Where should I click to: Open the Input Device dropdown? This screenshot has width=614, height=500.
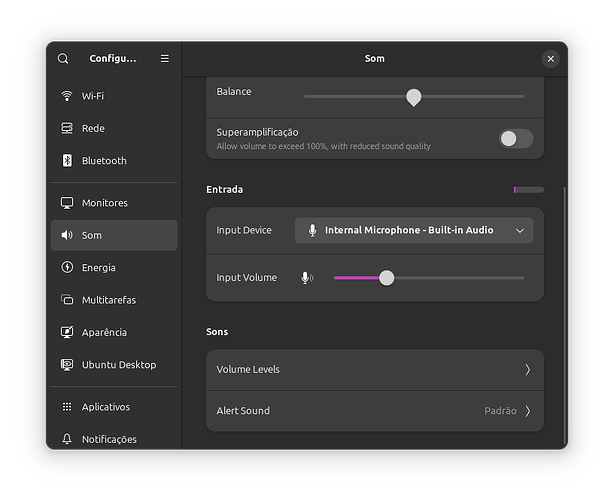414,231
